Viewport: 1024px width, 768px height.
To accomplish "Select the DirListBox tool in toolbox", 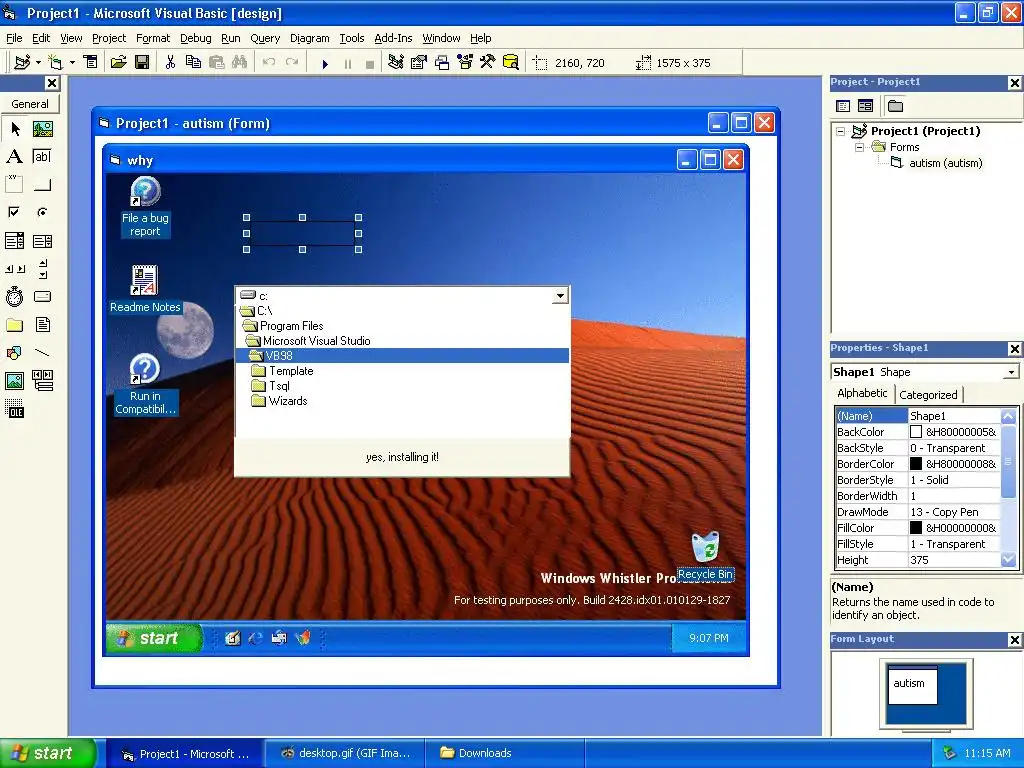I will [14, 325].
